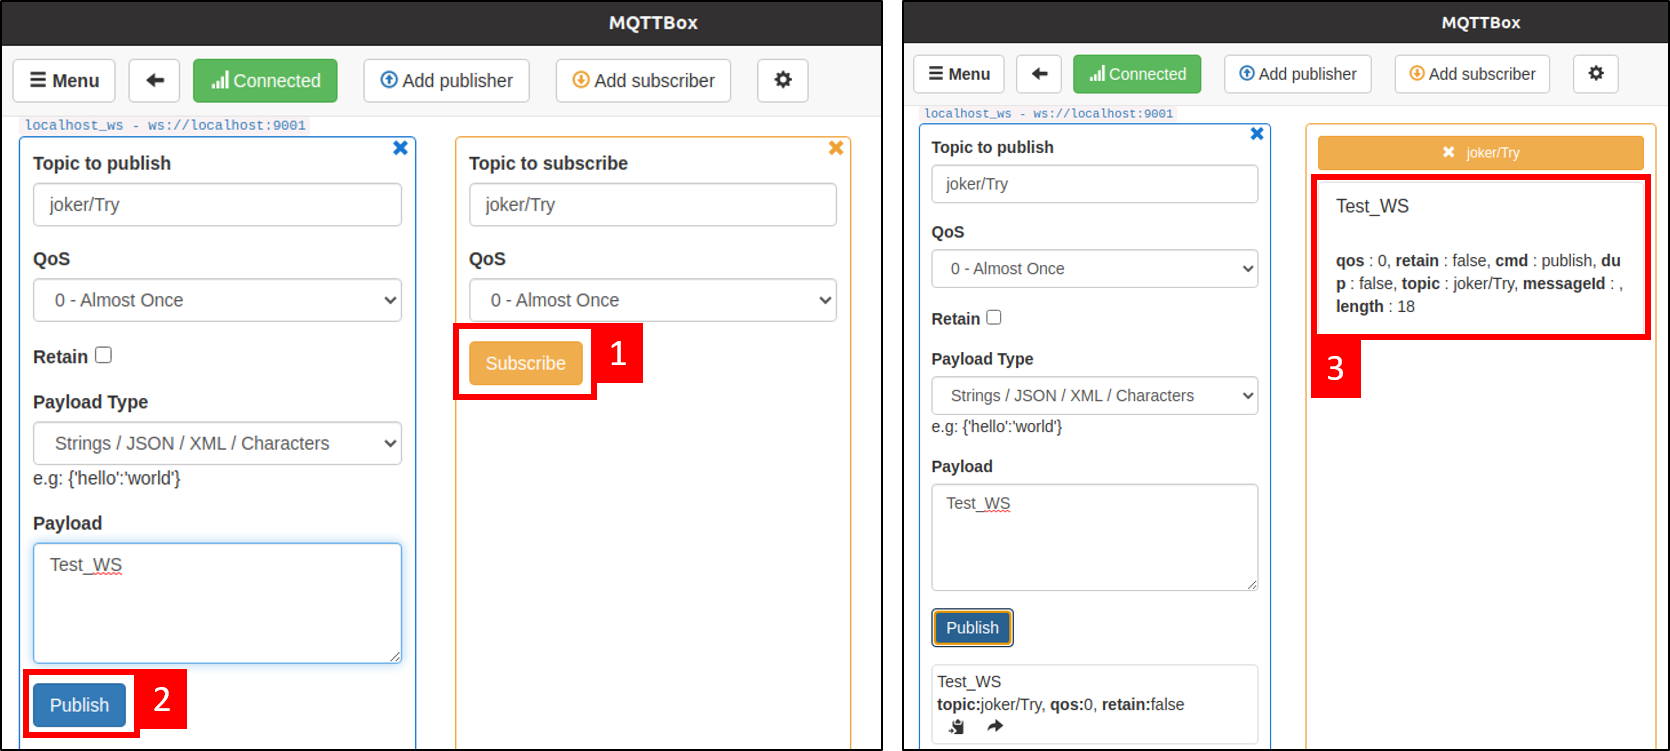Open the publisher QoS dropdown in the left window
1670x751 pixels.
(217, 300)
